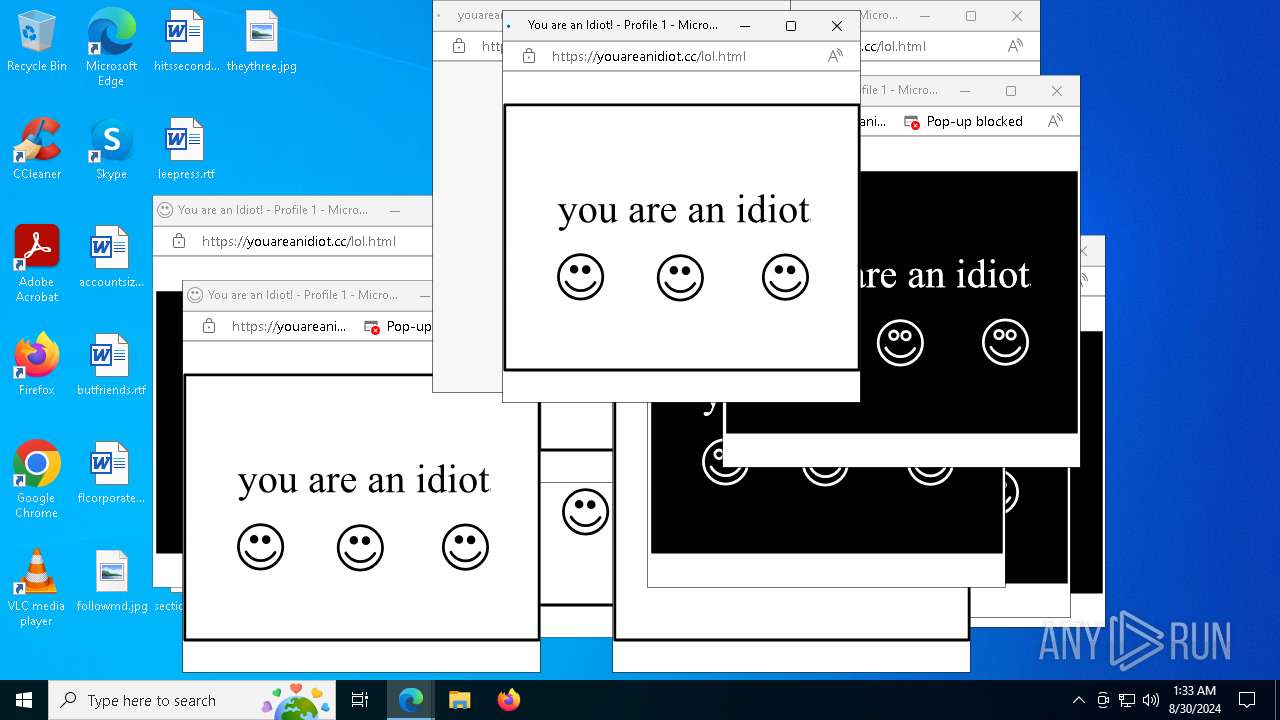Screen dimensions: 1280x720
Task: Open the network icon in system tray
Action: [x=1127, y=700]
